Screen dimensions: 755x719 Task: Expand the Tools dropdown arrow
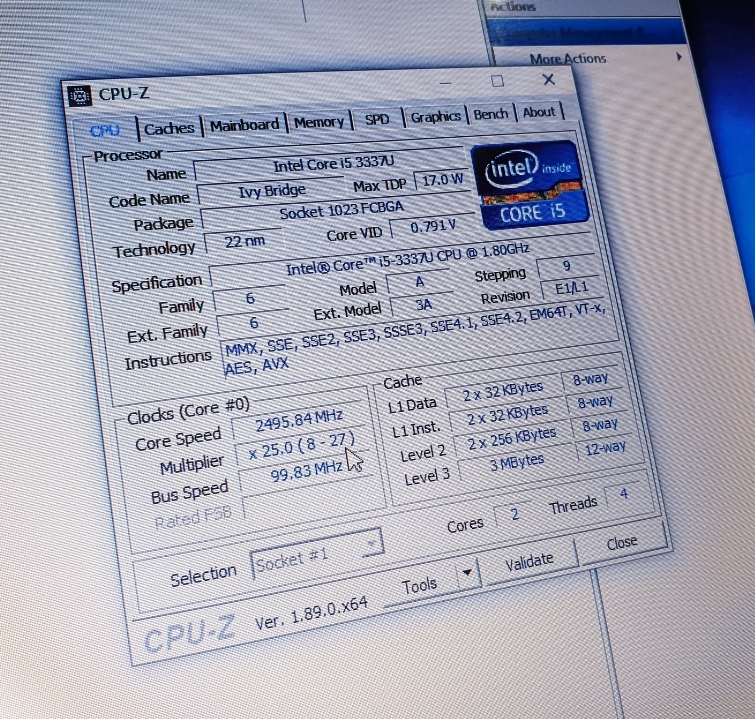467,574
